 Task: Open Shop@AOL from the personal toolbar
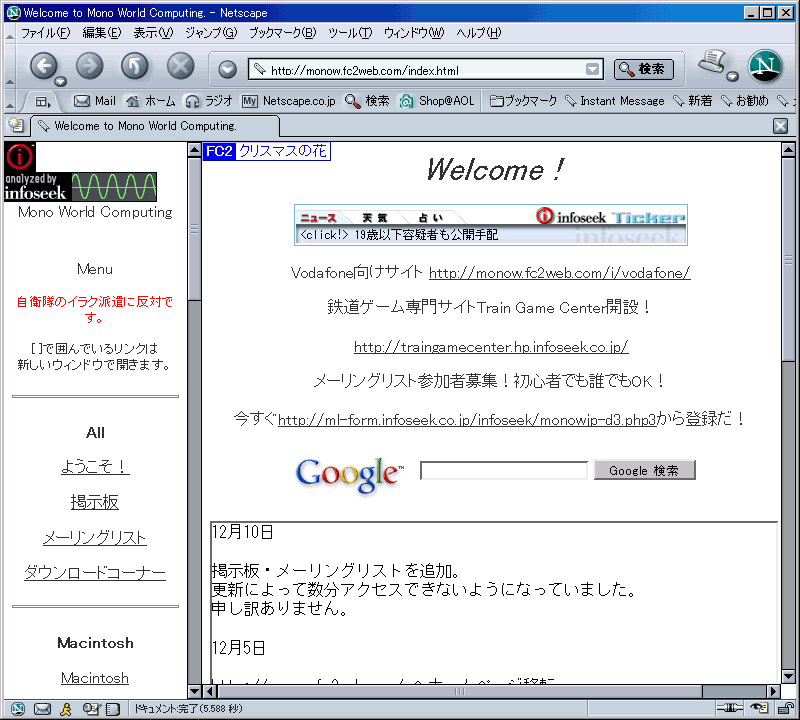437,101
